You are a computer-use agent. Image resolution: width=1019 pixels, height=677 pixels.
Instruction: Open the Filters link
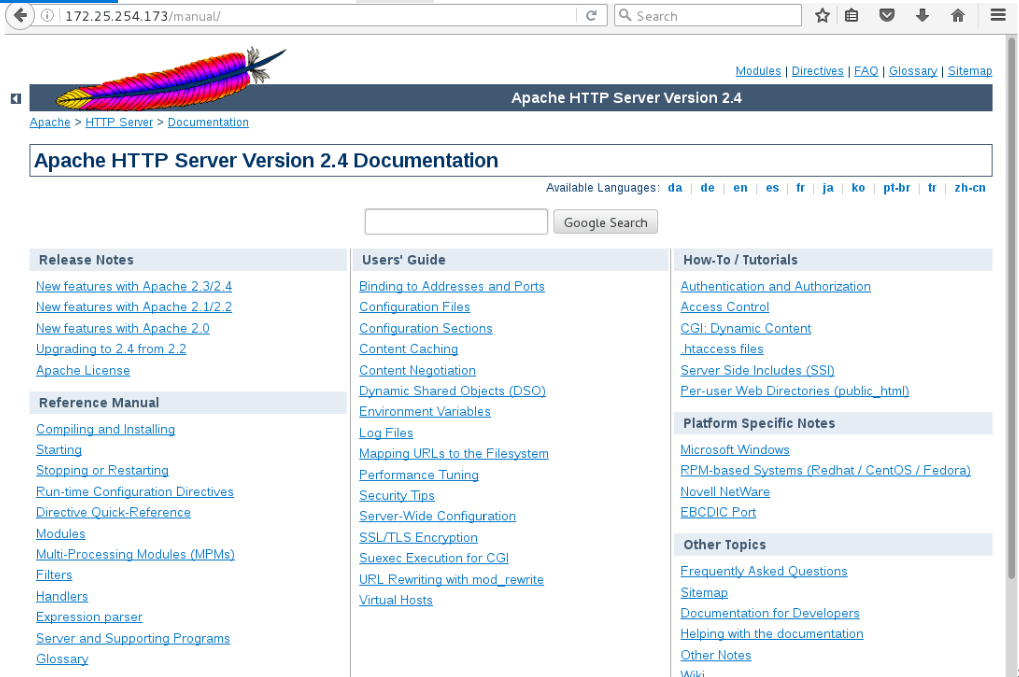tap(54, 575)
